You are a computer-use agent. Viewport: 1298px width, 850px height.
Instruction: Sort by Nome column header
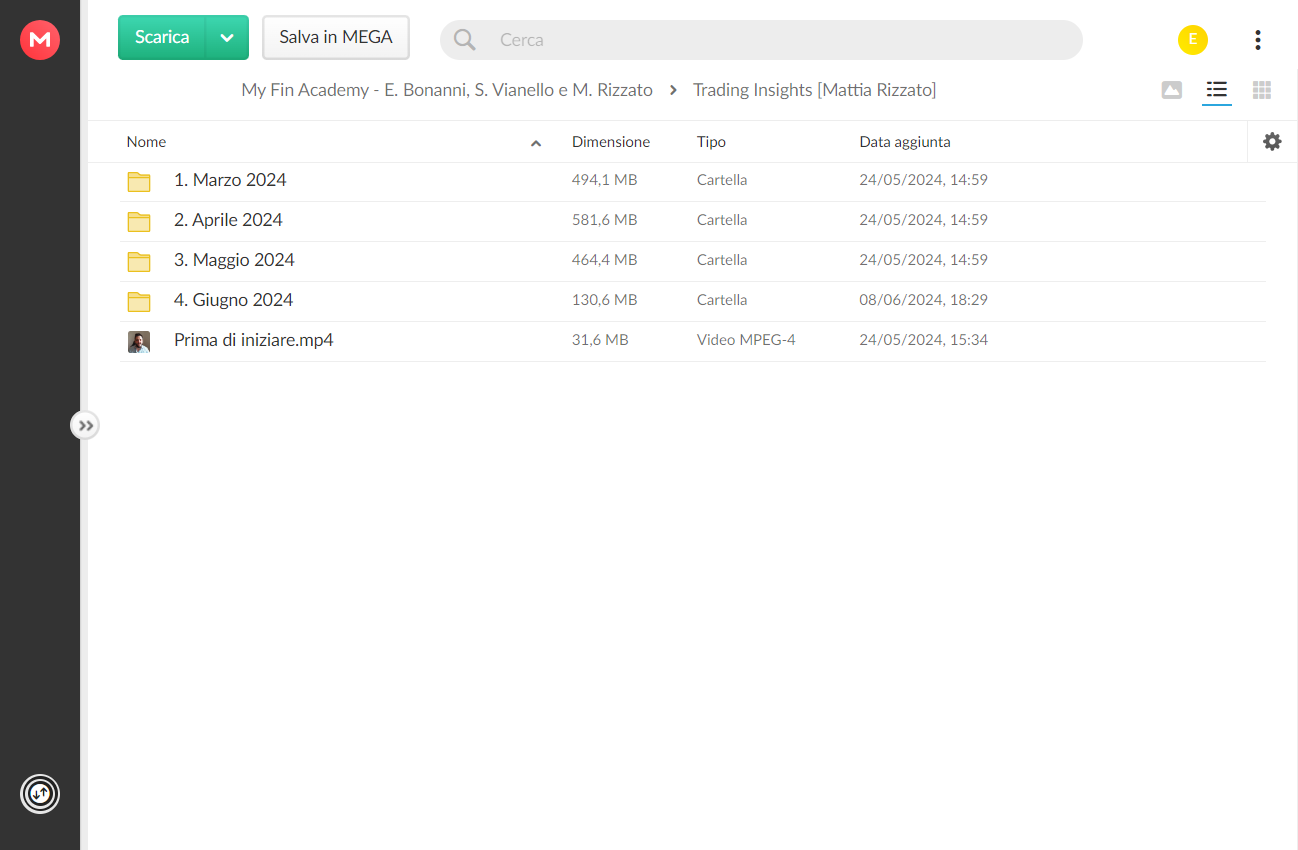(146, 142)
